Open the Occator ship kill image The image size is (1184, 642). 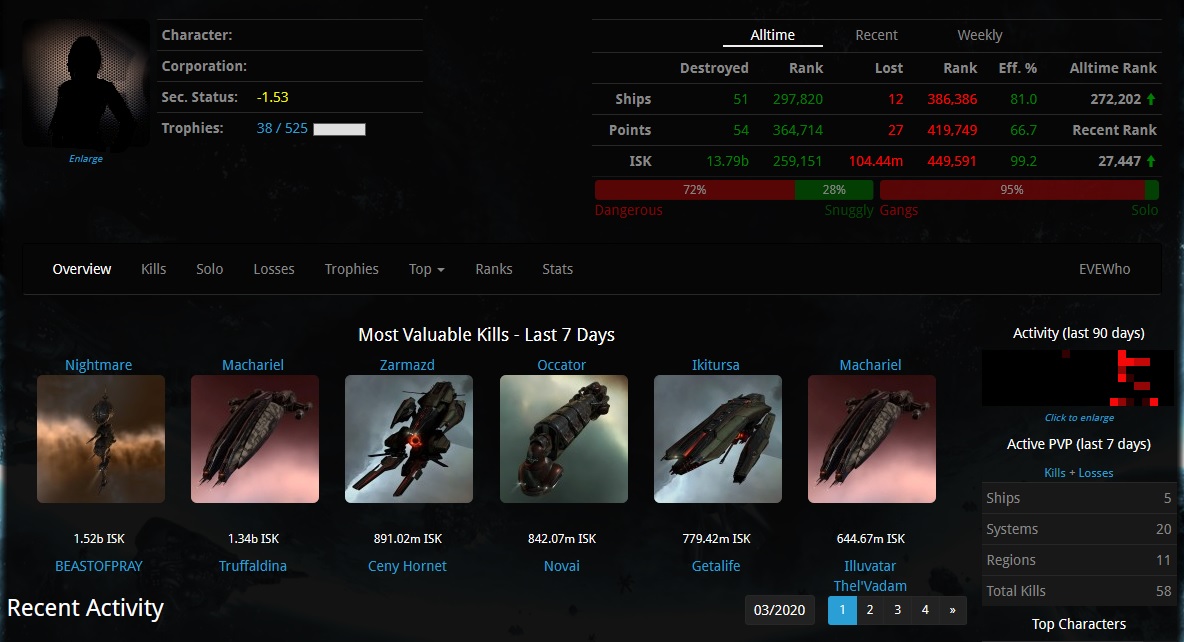coord(564,439)
